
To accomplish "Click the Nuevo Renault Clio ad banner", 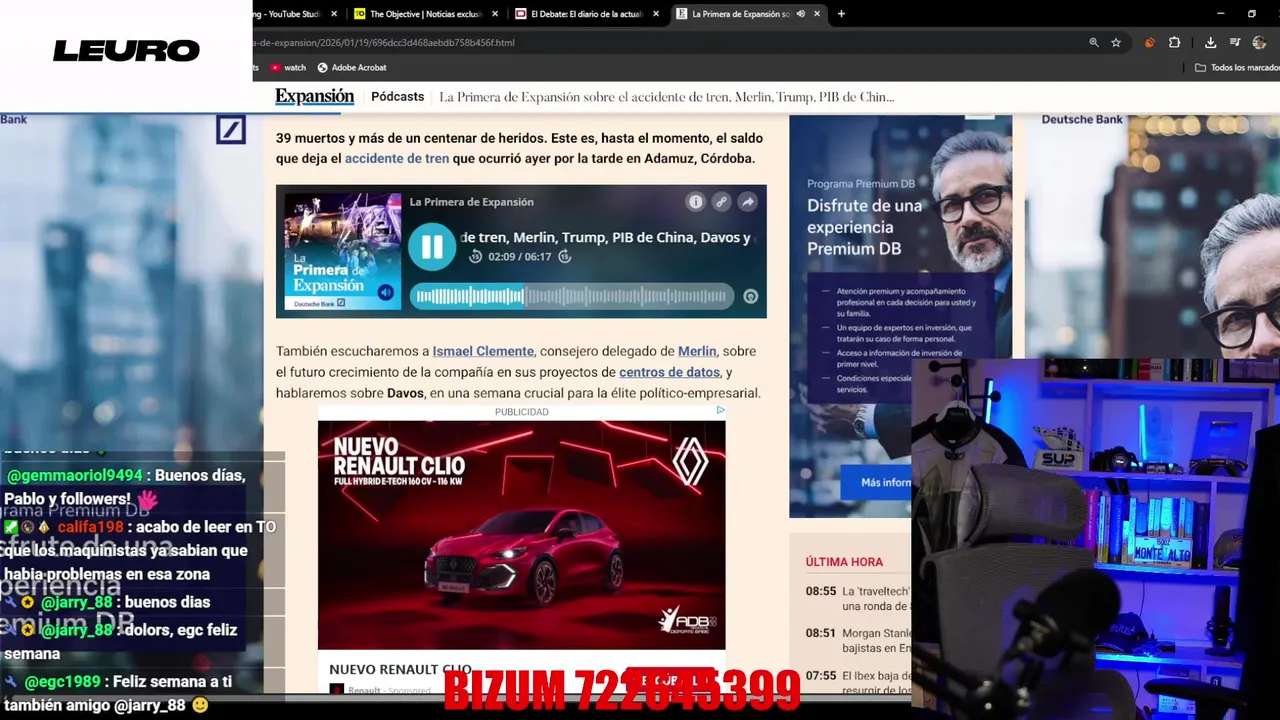I will [521, 535].
